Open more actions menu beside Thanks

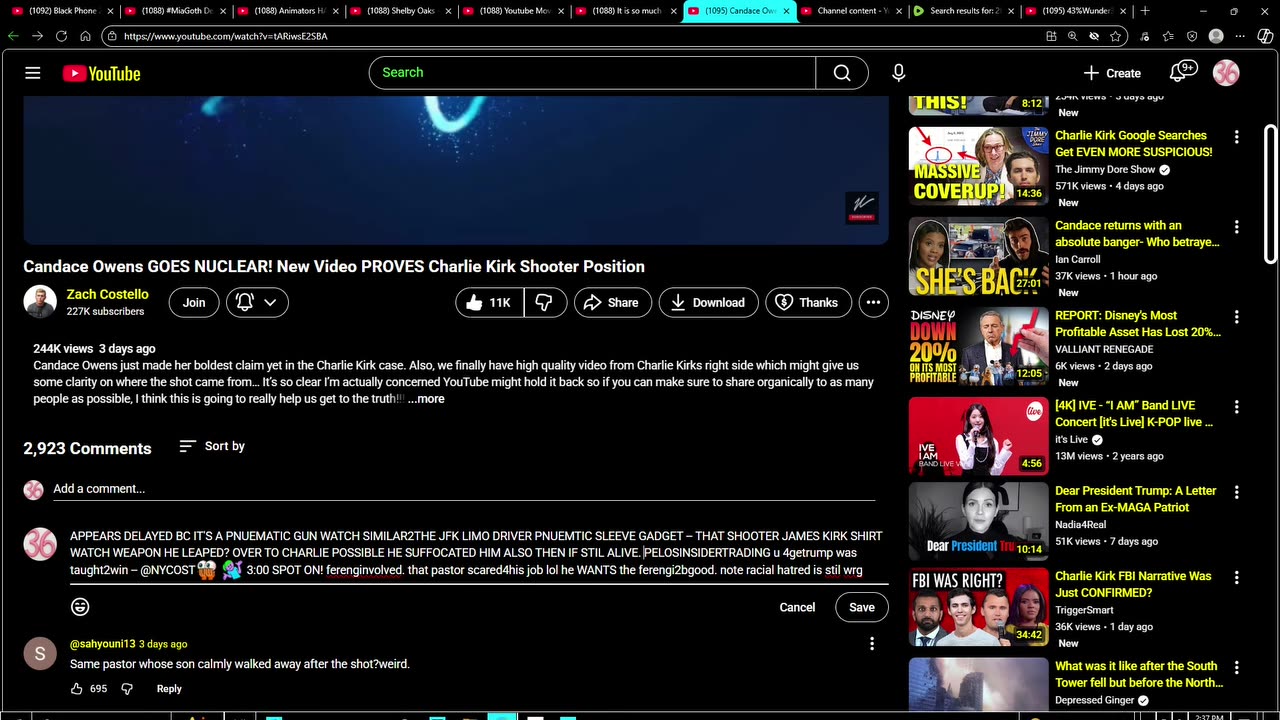873,302
